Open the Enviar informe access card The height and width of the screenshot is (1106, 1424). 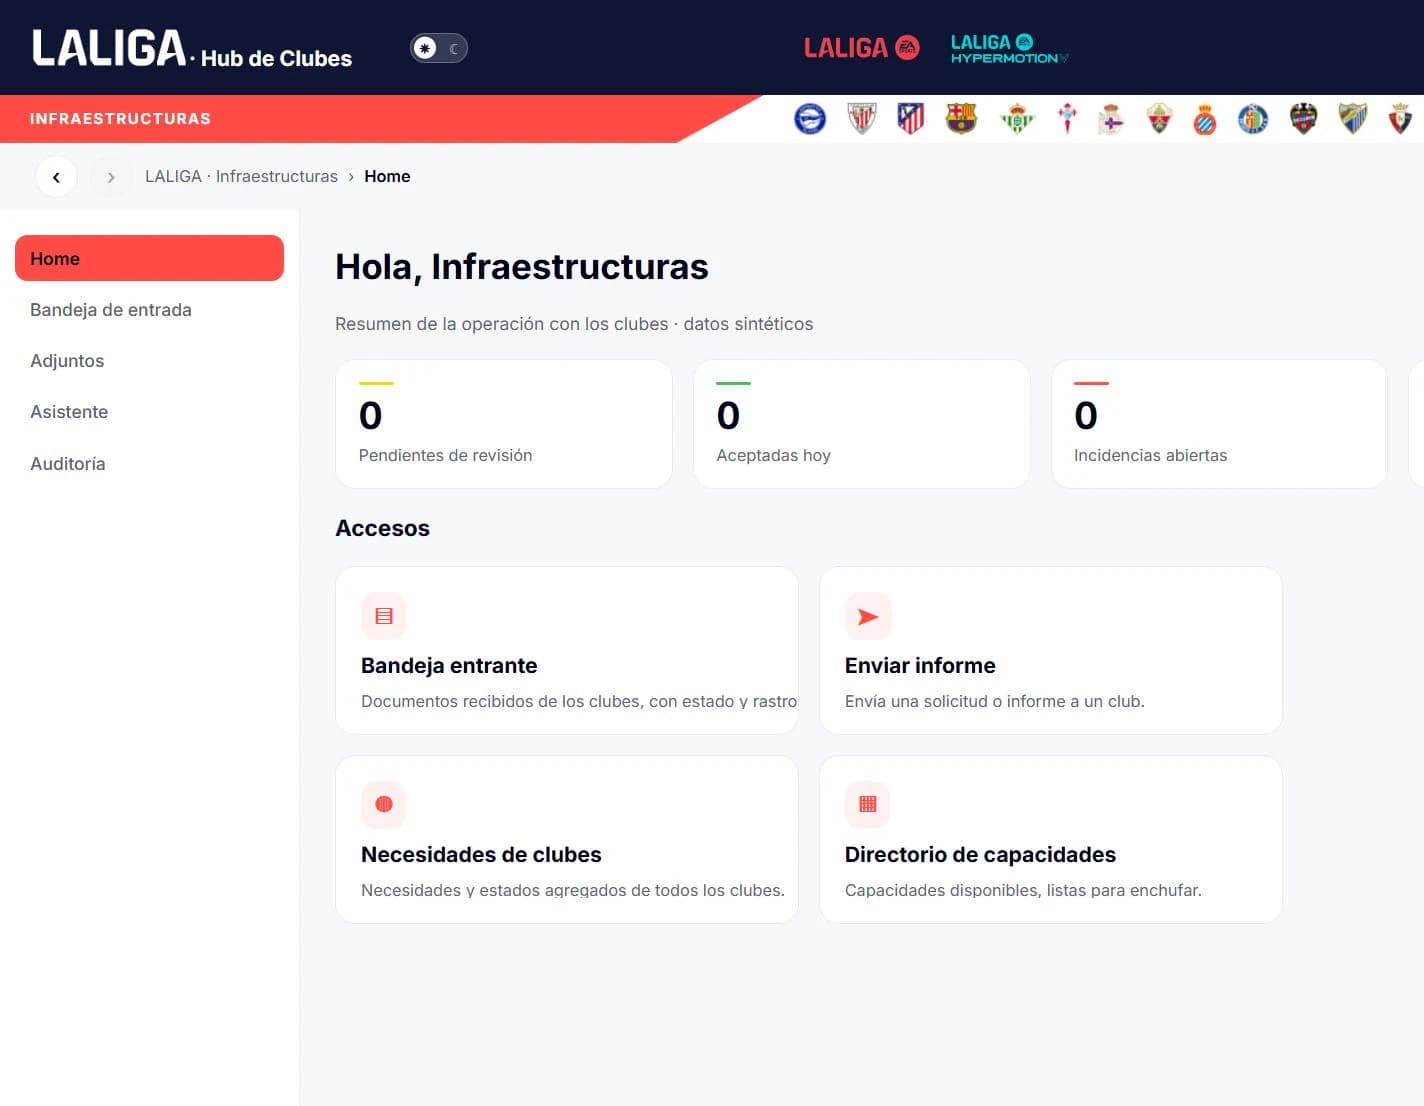[1051, 651]
